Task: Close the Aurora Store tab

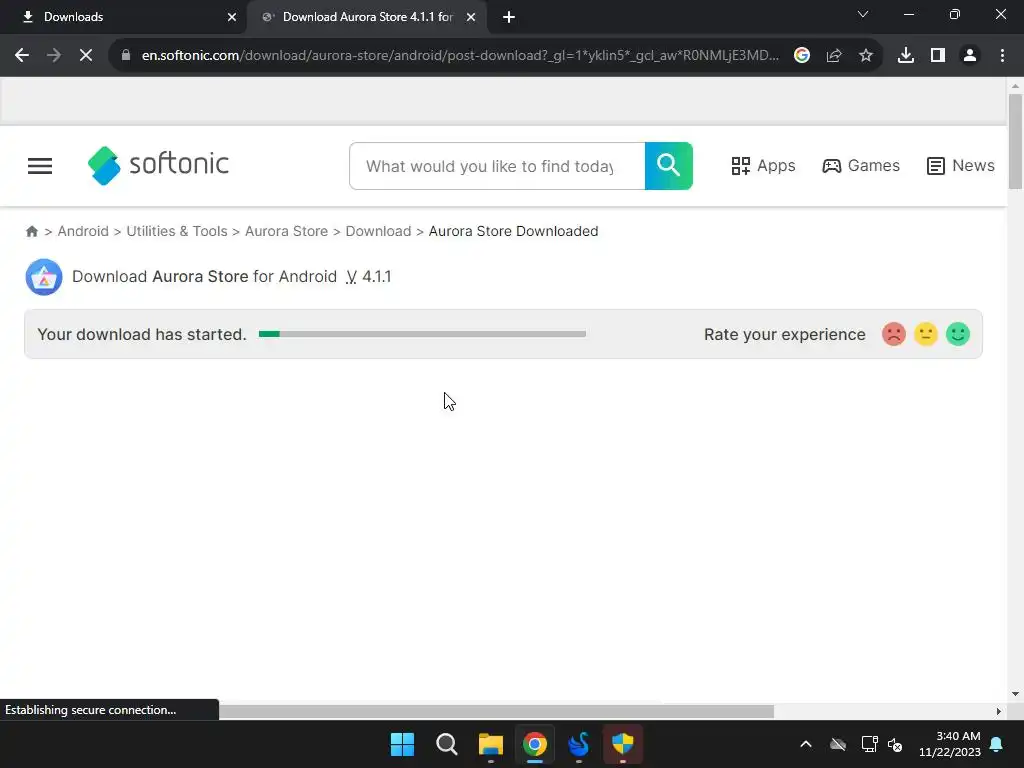Action: click(x=471, y=17)
